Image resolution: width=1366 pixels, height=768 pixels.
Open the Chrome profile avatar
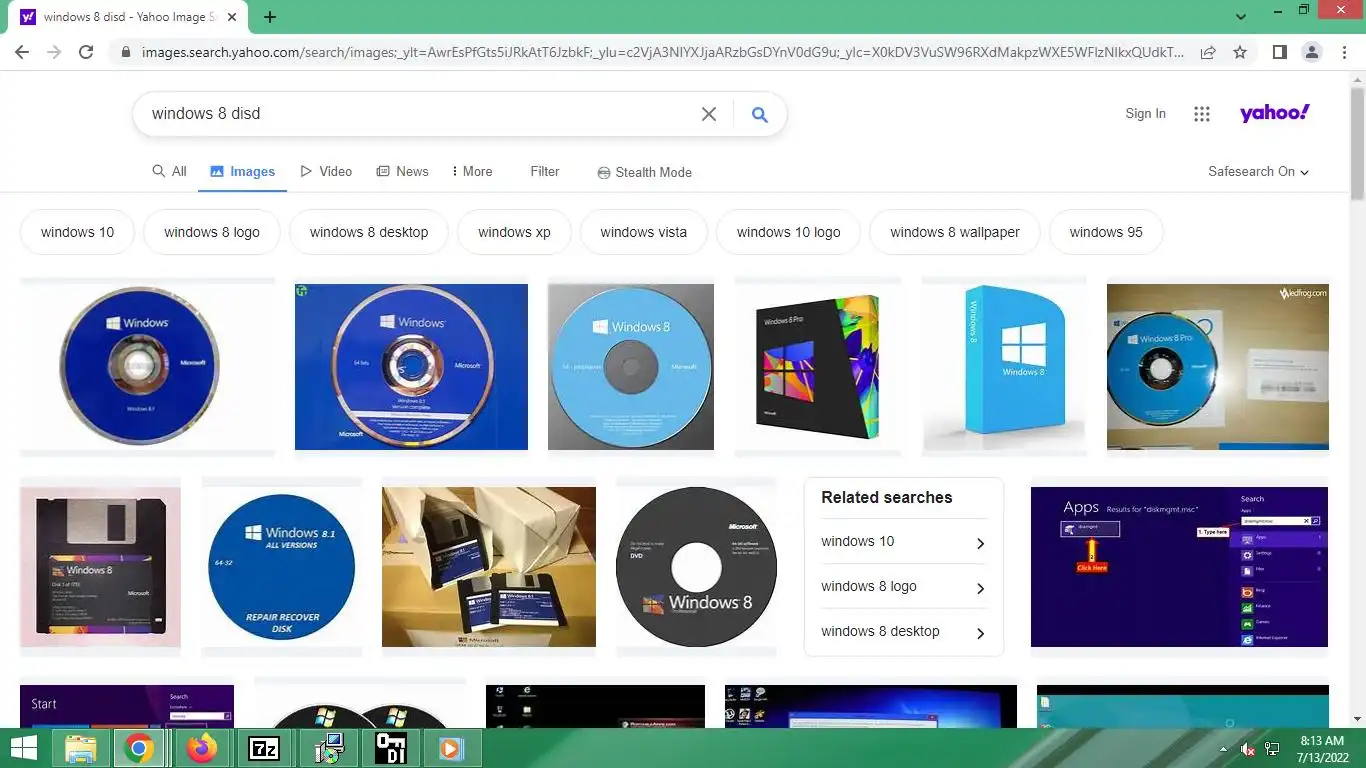point(1312,52)
